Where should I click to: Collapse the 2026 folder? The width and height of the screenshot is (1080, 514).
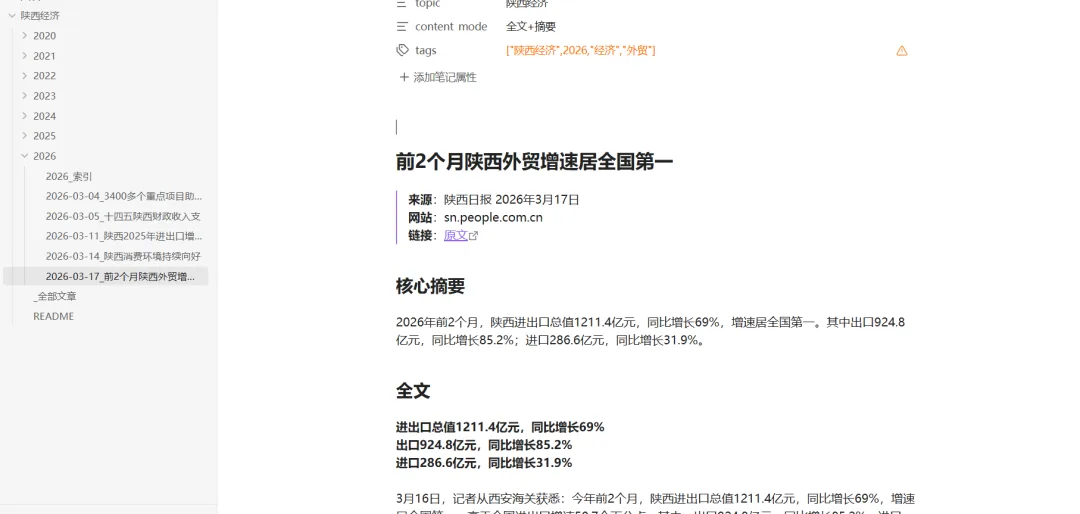25,156
